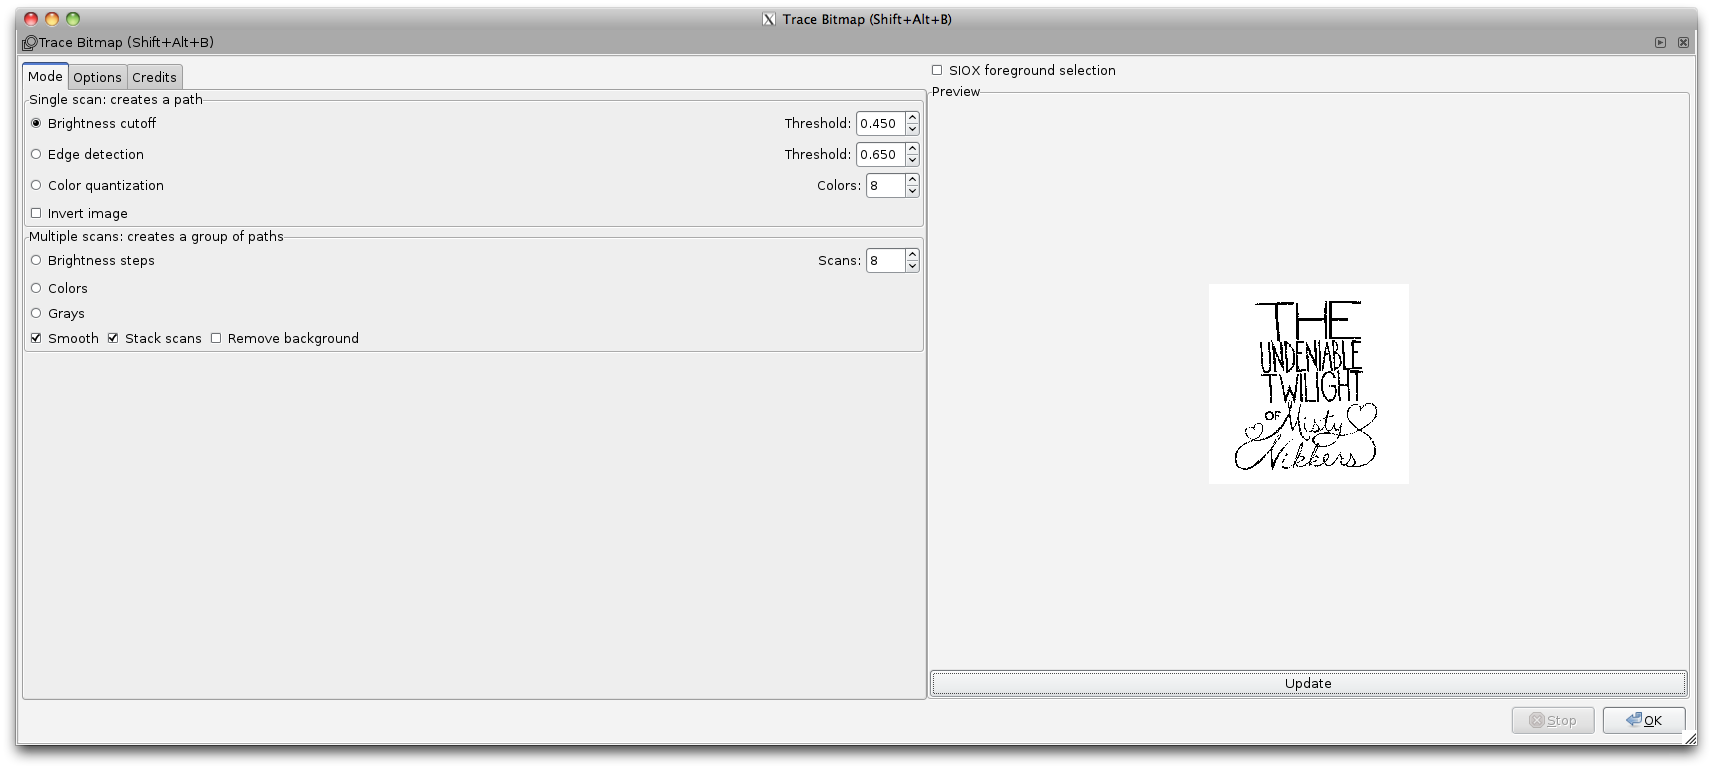Increase the number of quantization Colors
The height and width of the screenshot is (769, 1713).
pos(912,180)
